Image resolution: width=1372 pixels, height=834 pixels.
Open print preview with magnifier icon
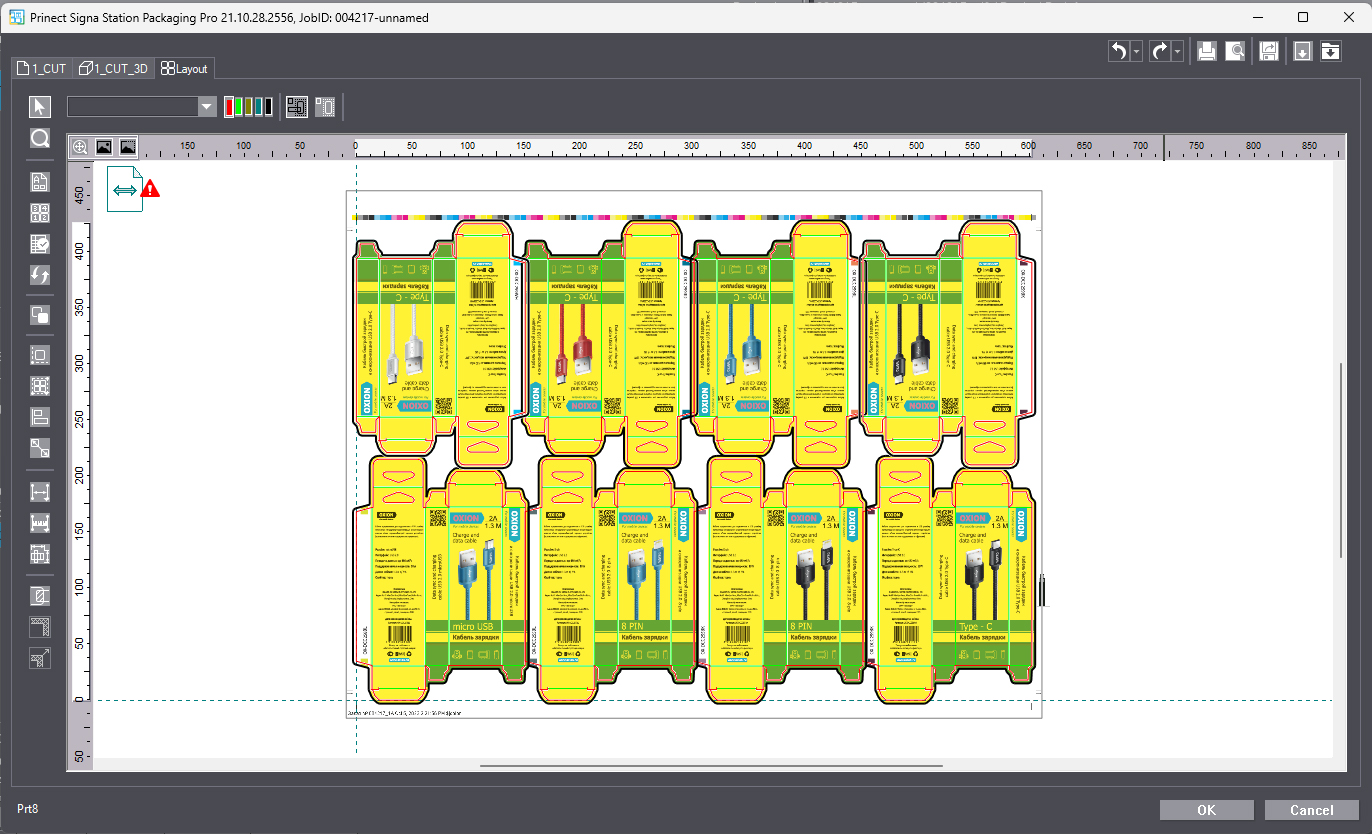pyautogui.click(x=1237, y=51)
